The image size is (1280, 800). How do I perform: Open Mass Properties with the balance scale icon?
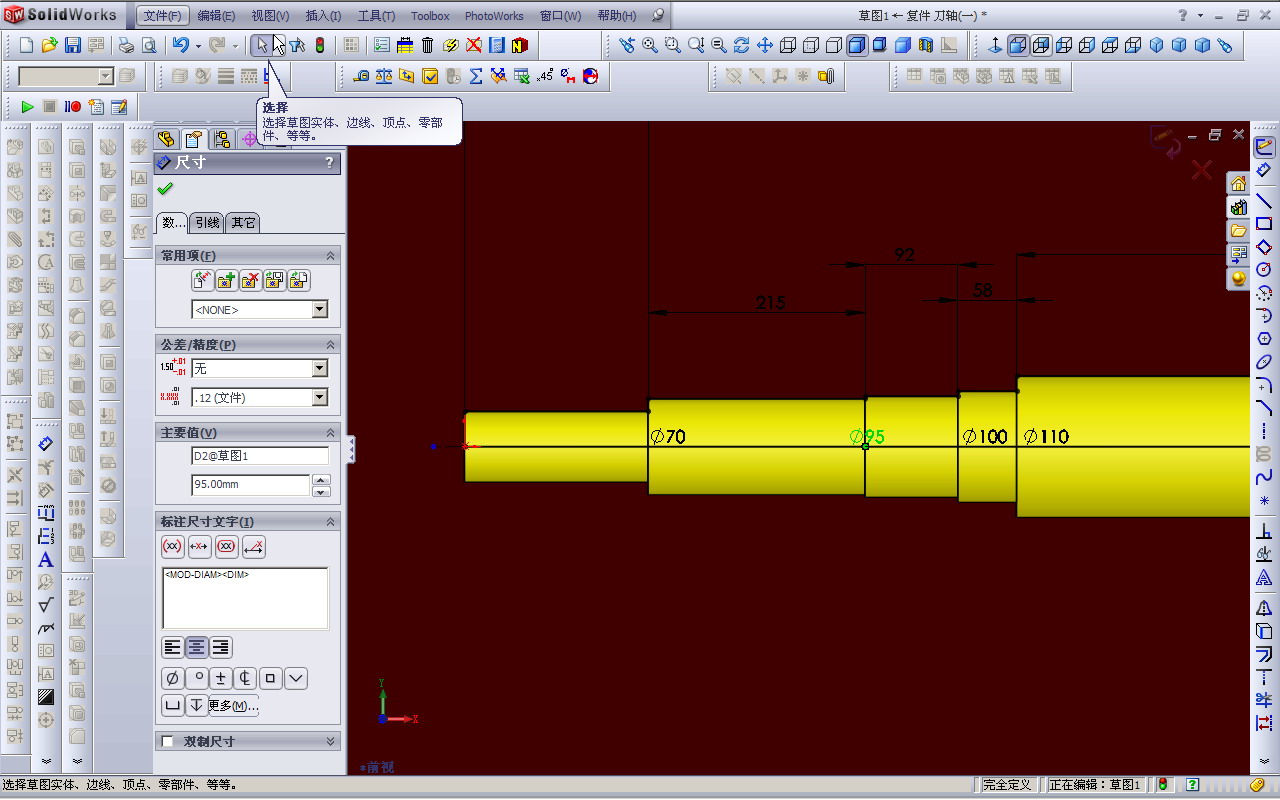click(384, 76)
